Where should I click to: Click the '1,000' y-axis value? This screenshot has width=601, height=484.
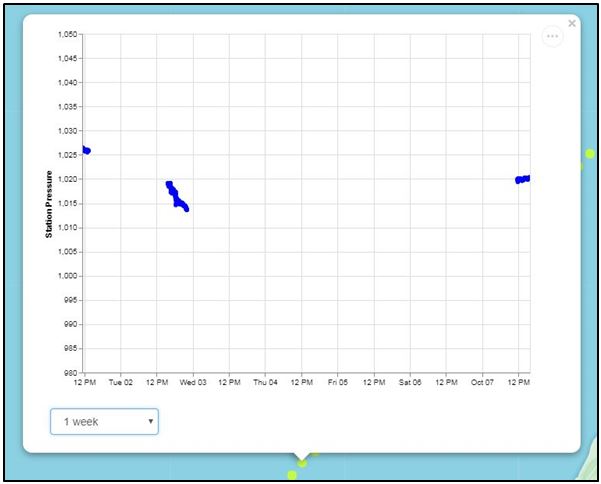[x=67, y=276]
